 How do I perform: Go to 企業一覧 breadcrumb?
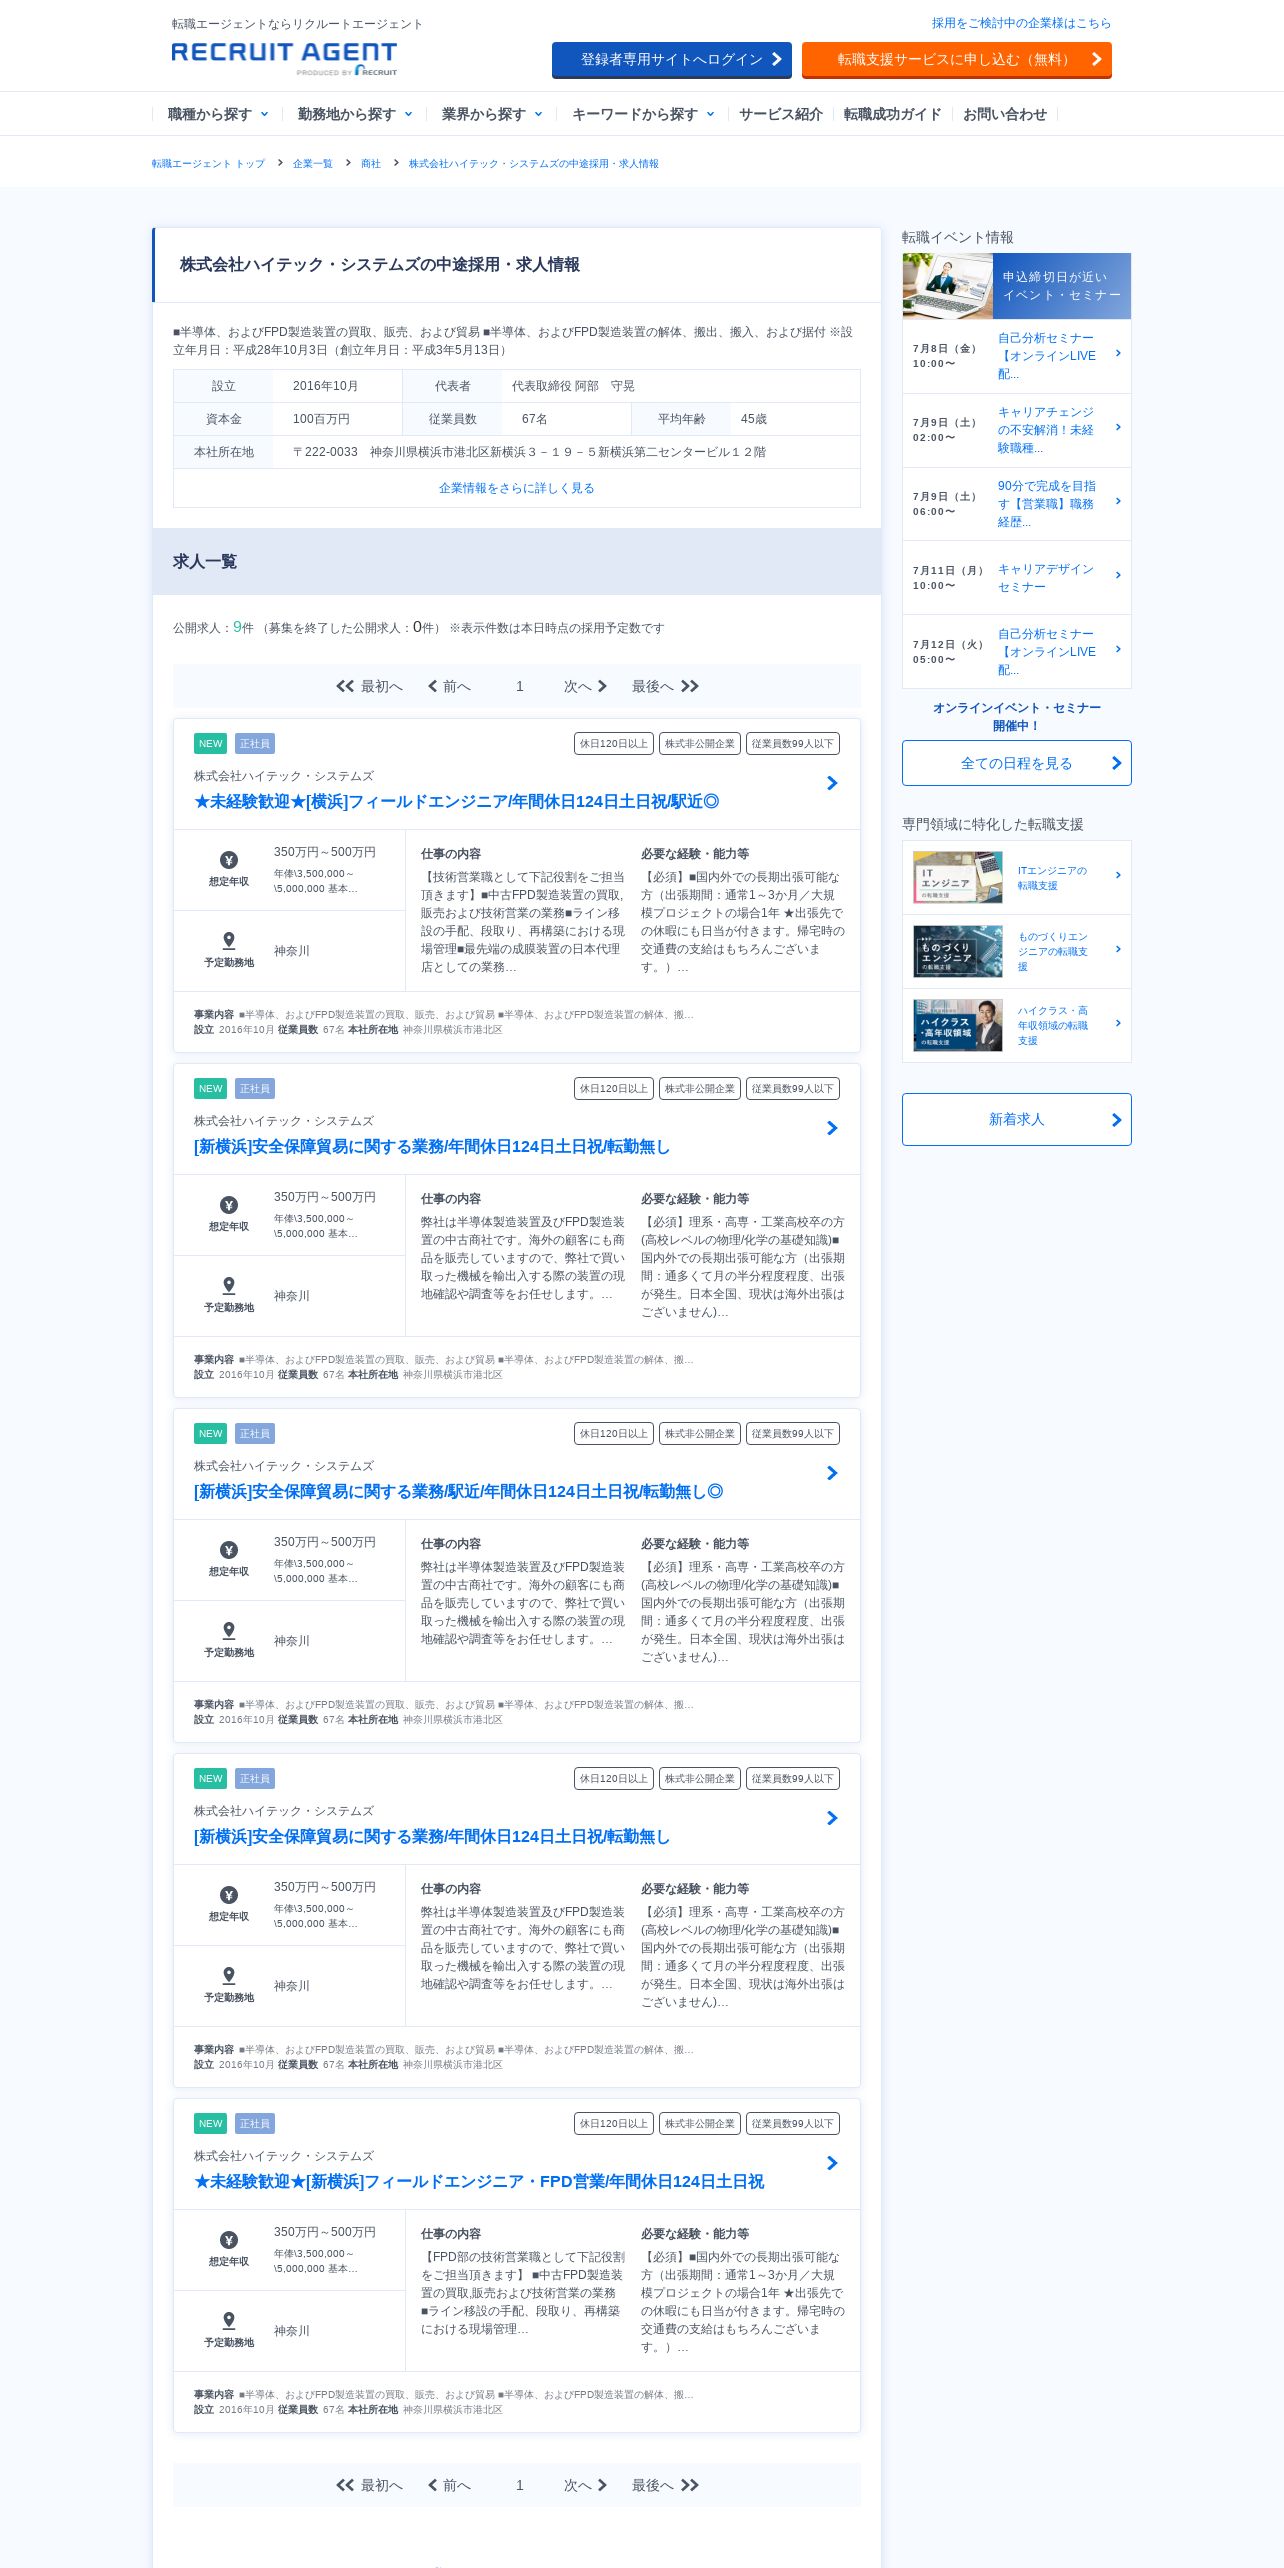pyautogui.click(x=313, y=163)
